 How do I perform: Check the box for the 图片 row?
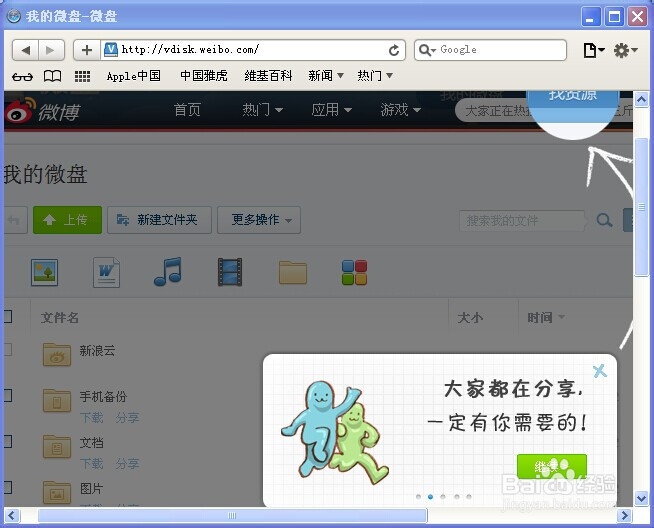(x=8, y=487)
